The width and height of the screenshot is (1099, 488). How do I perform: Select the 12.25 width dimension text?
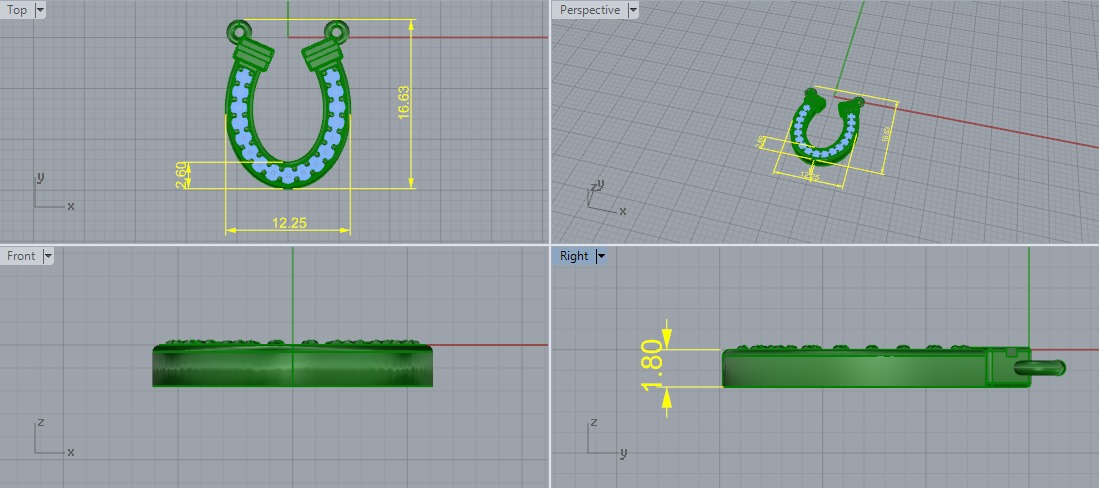pos(289,223)
